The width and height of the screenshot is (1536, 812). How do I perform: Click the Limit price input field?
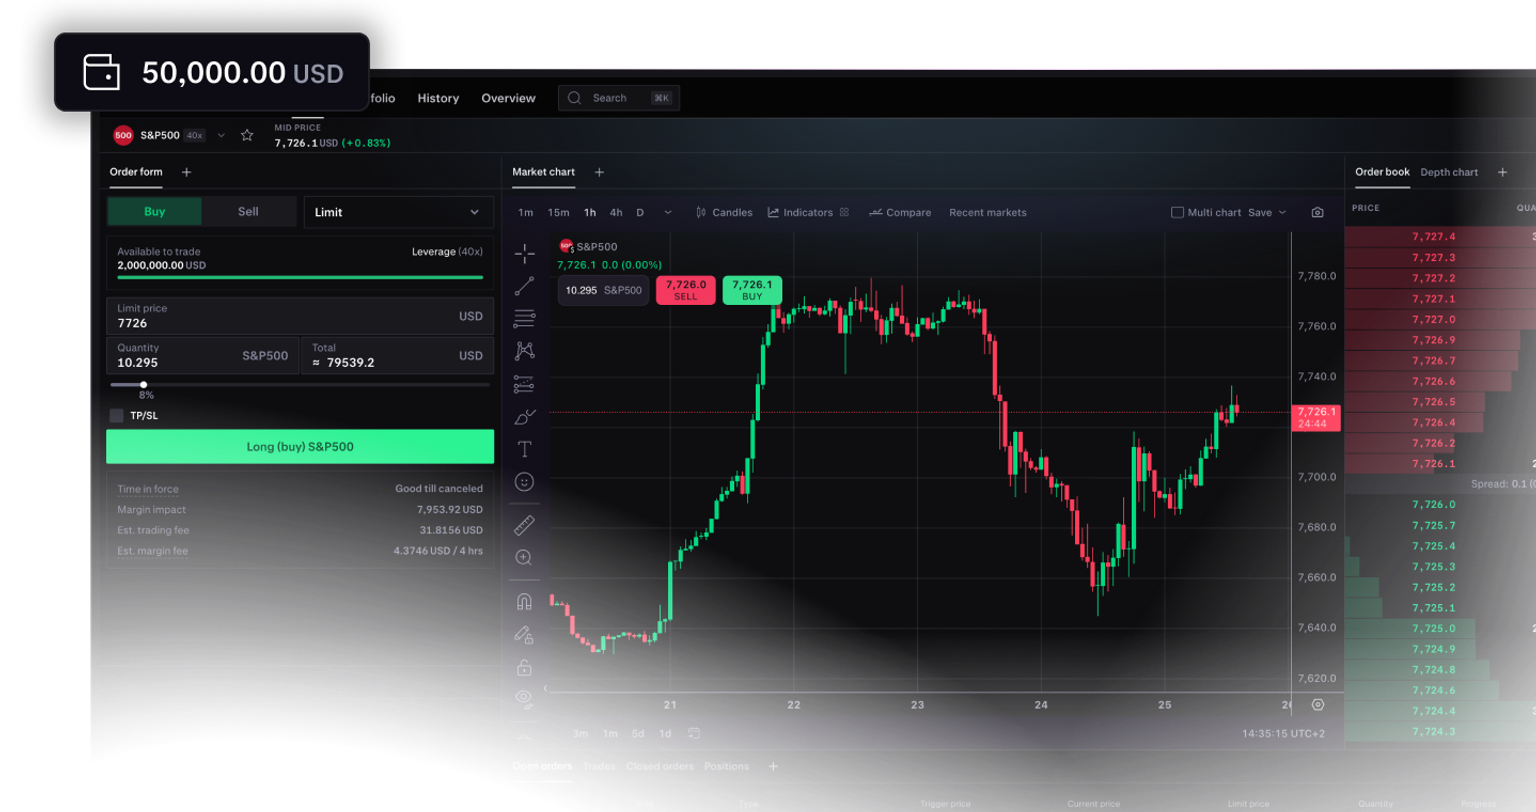[300, 316]
